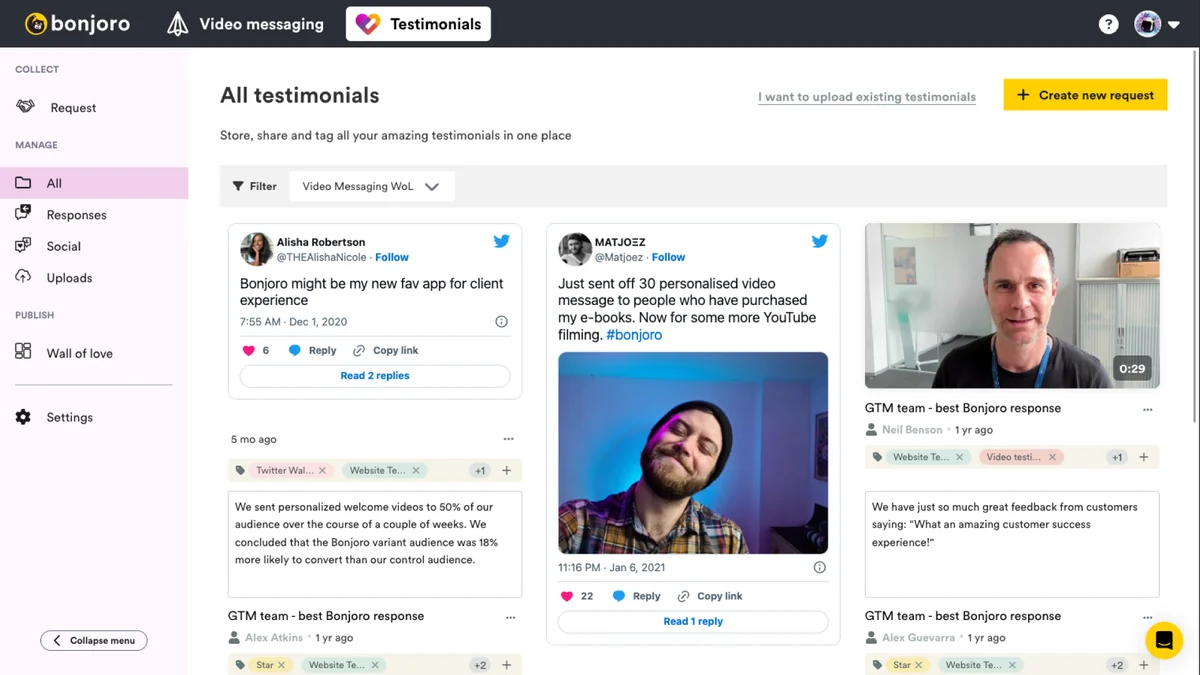The height and width of the screenshot is (675, 1200).
Task: Remove the Star tag on Alex Atkins card
Action: (x=282, y=665)
